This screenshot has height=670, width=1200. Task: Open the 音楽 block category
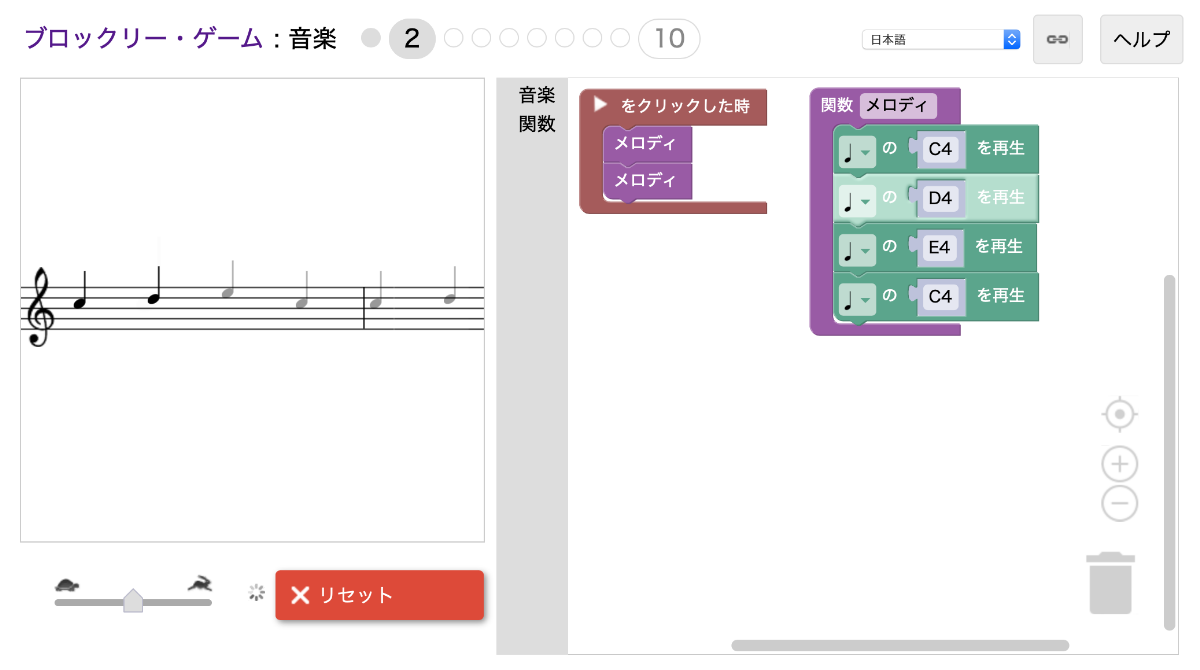pyautogui.click(x=536, y=95)
